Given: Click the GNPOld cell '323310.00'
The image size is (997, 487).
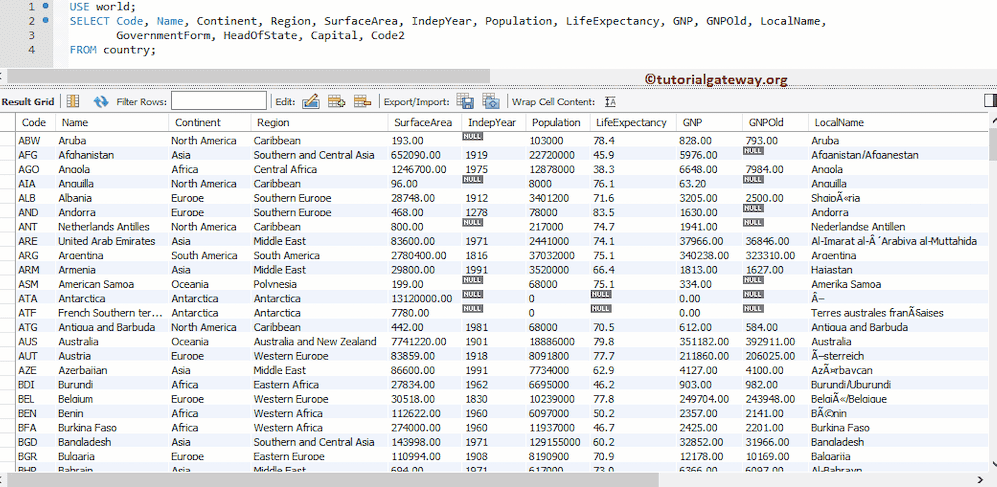Looking at the screenshot, I should pyautogui.click(x=774, y=256).
